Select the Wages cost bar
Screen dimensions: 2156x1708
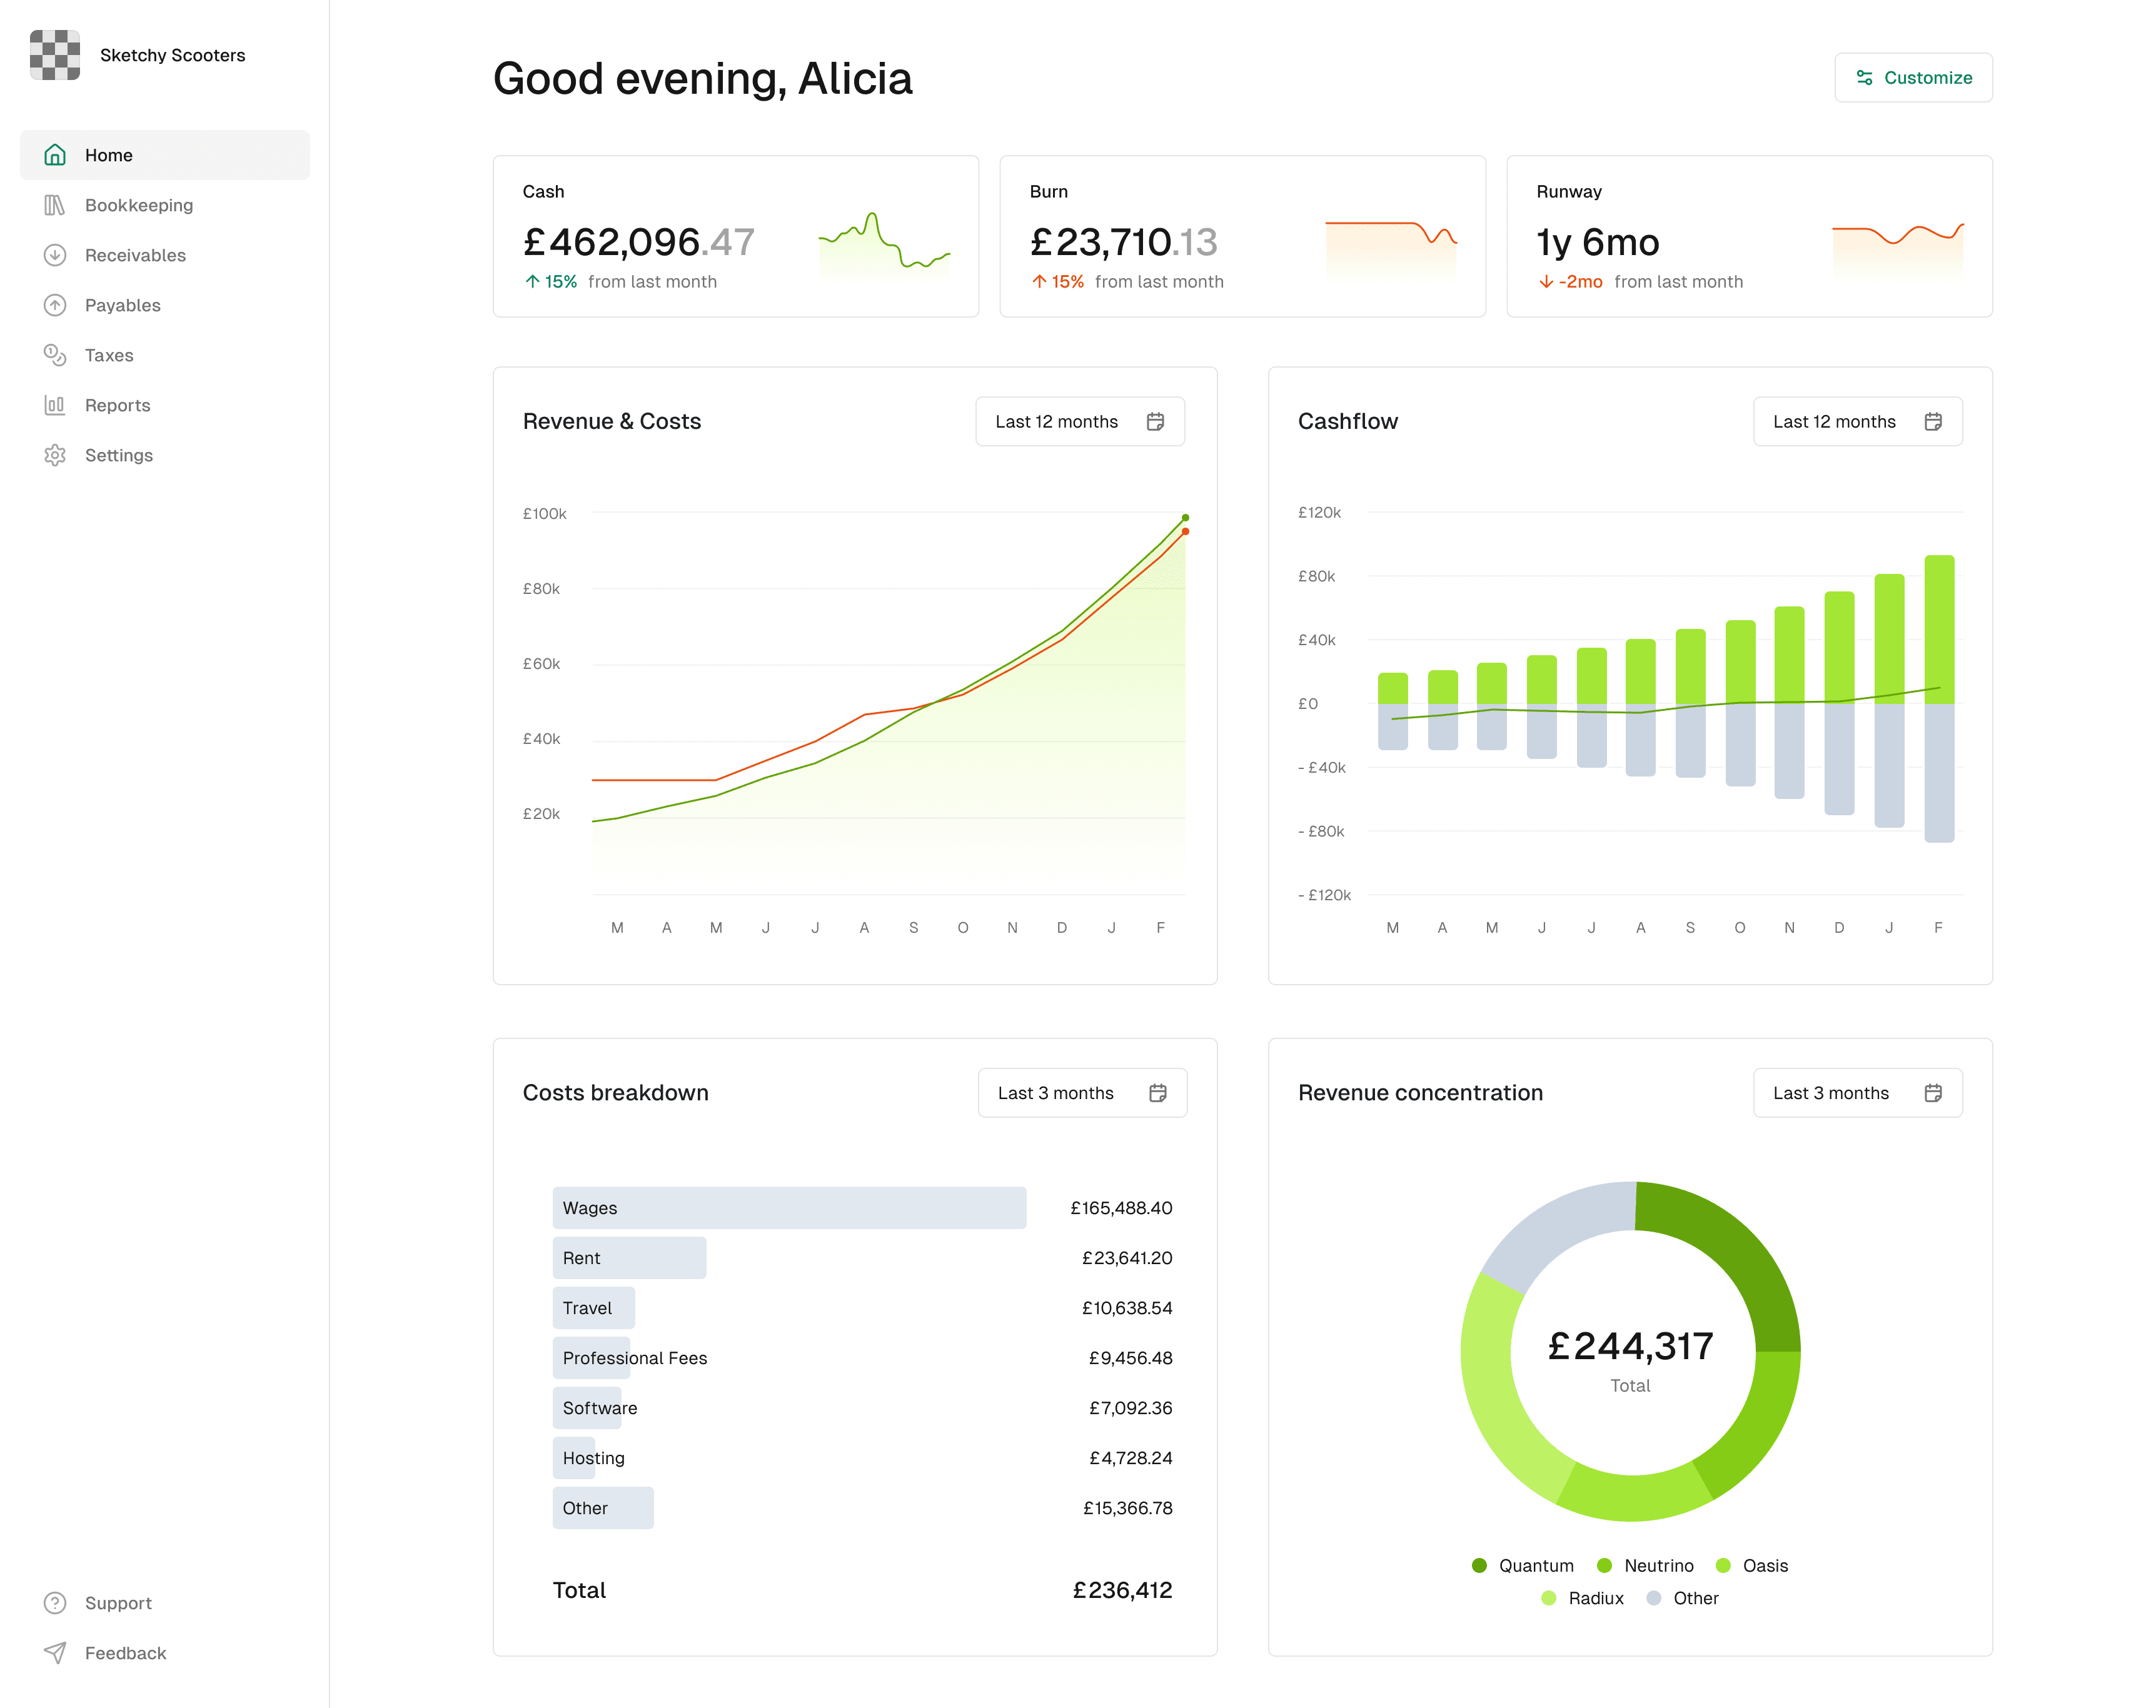[x=789, y=1208]
